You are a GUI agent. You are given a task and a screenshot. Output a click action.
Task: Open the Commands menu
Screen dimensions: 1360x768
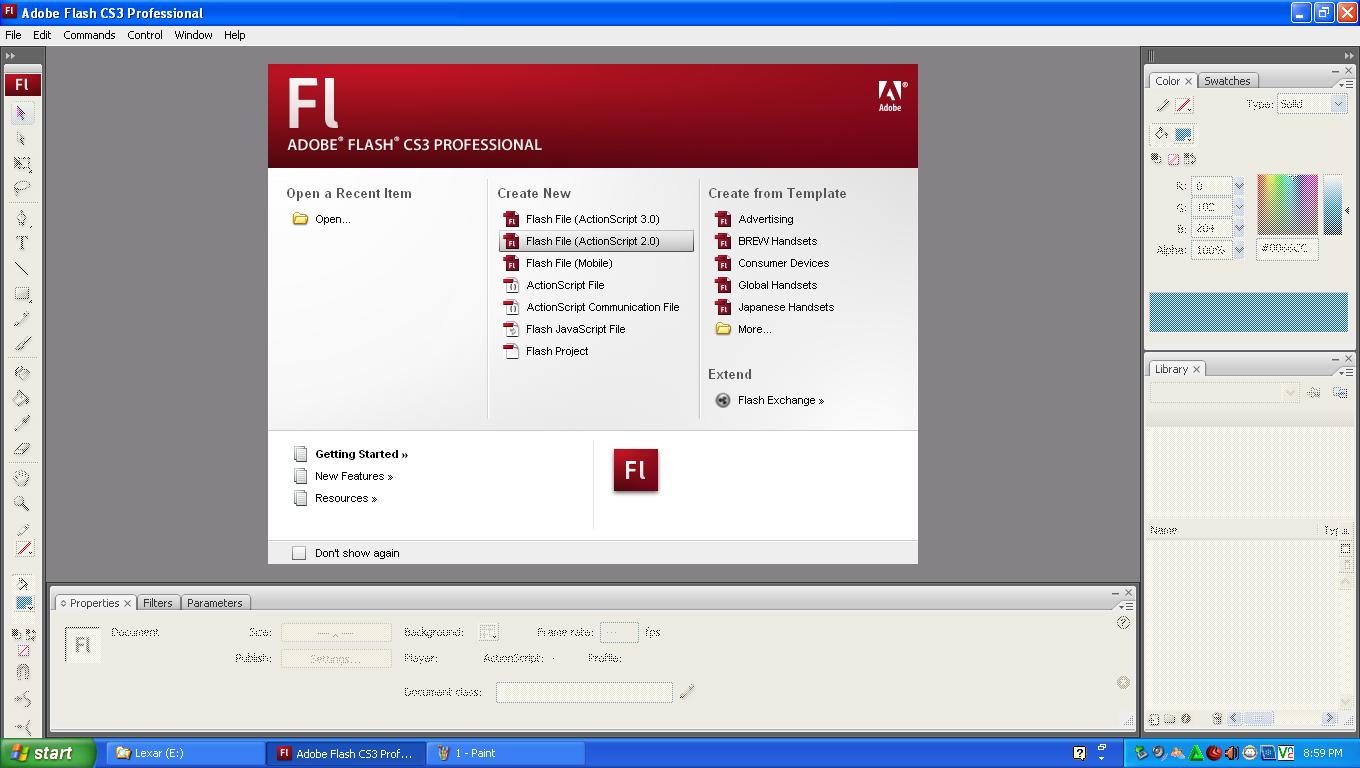click(x=89, y=35)
